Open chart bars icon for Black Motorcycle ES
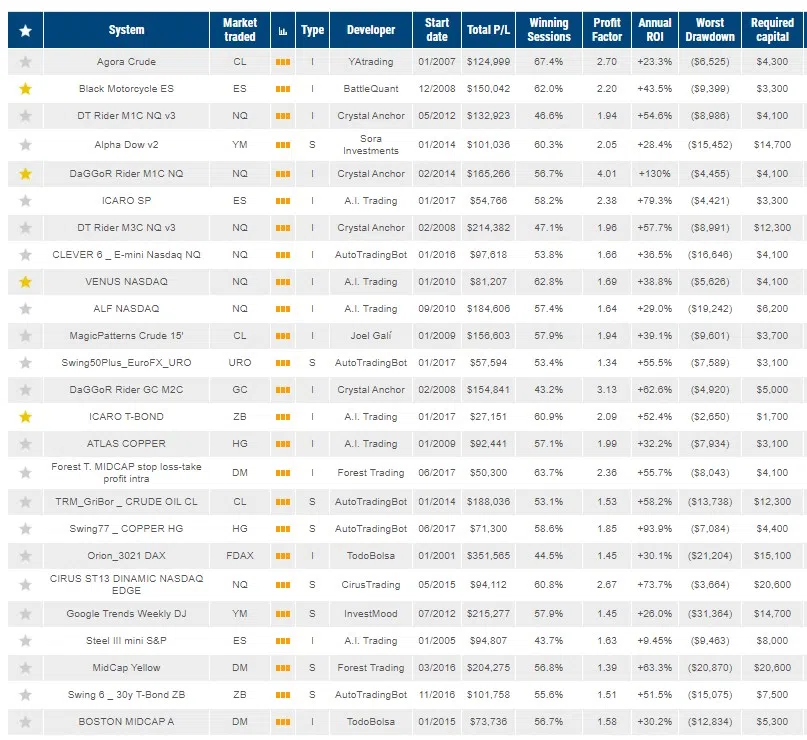 point(283,89)
